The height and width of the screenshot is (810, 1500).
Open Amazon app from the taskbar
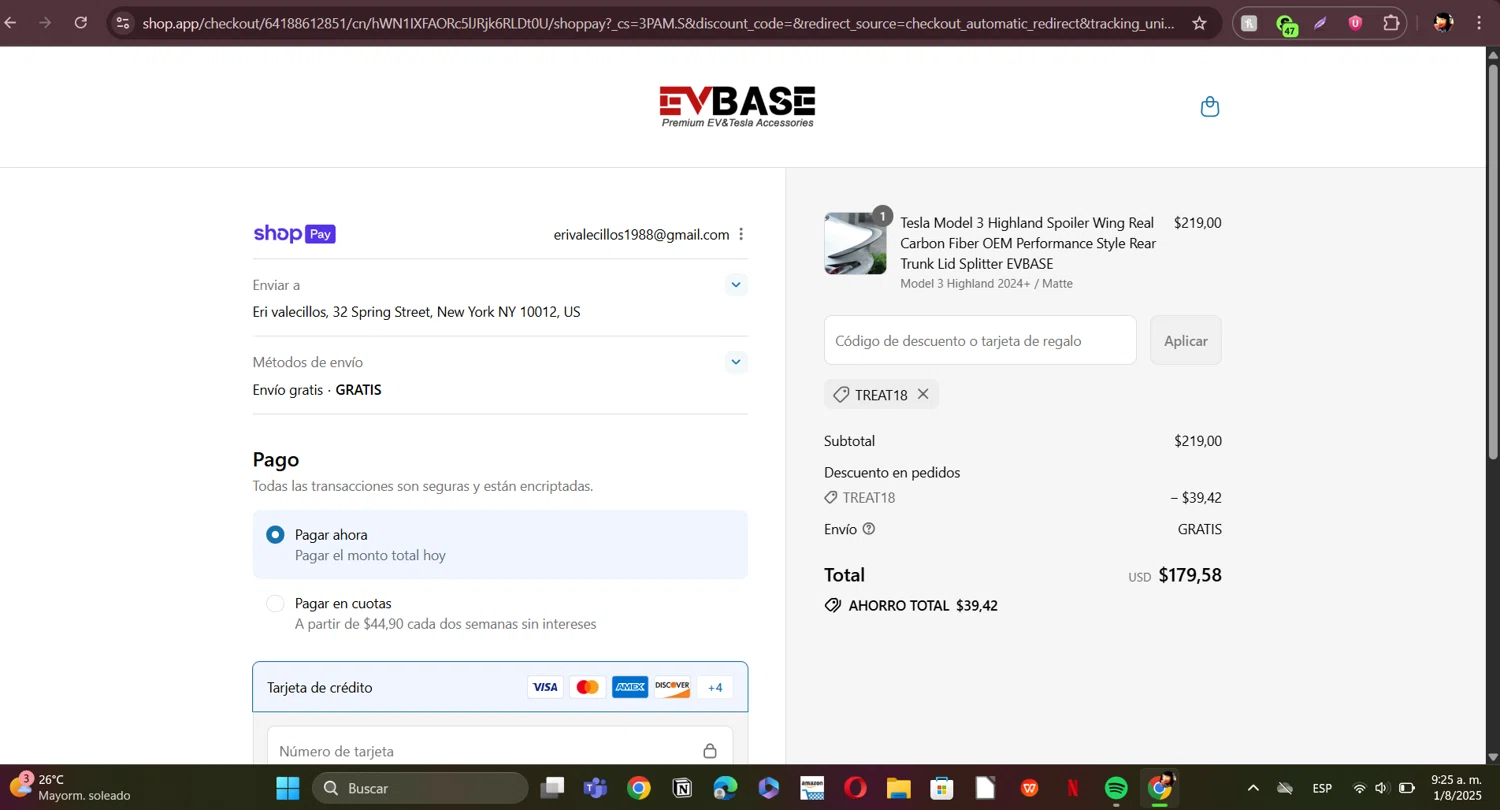[812, 788]
